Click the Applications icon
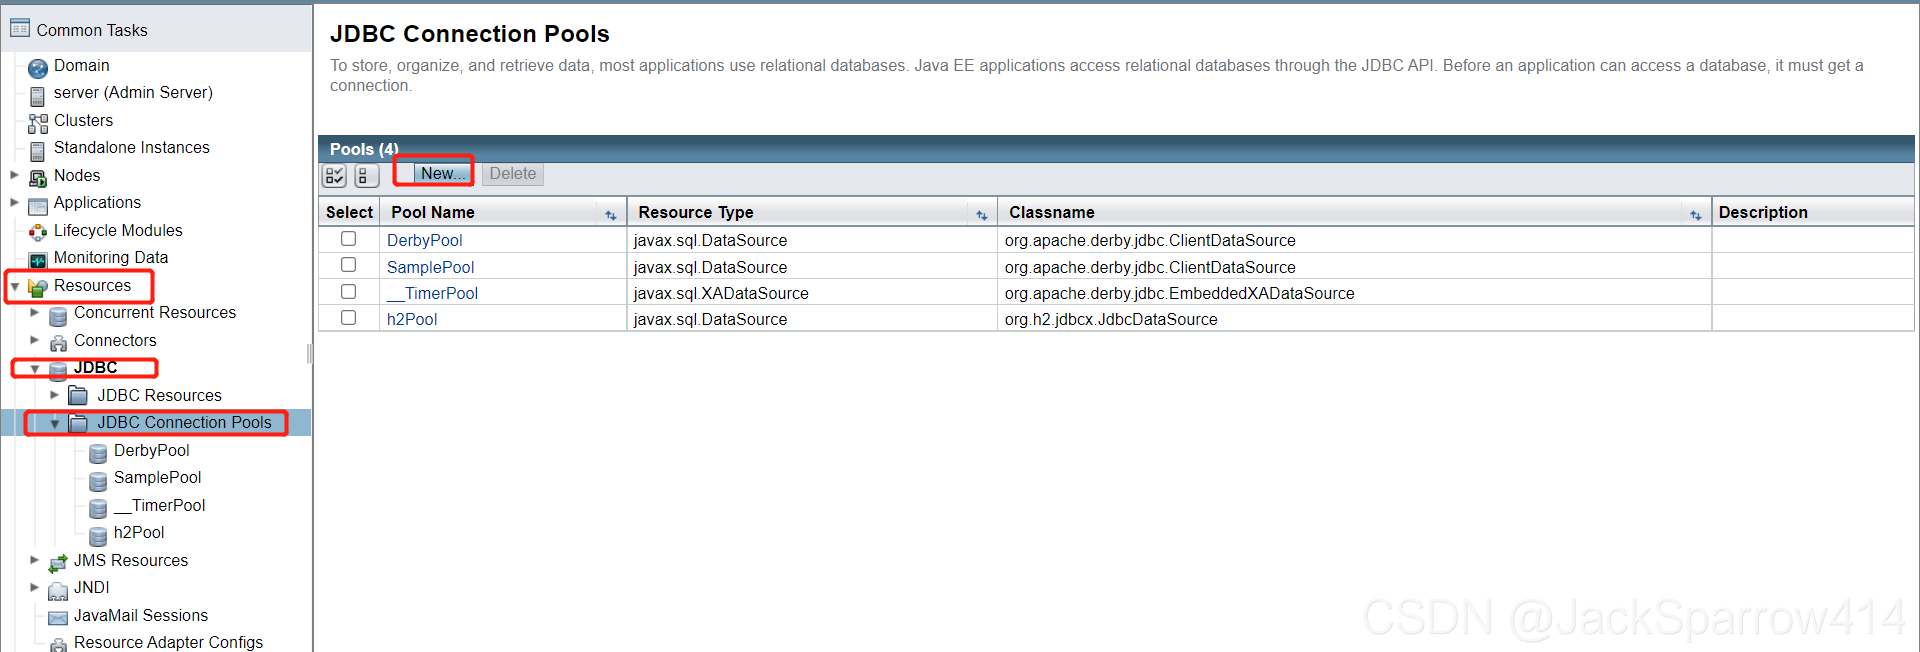 click(x=38, y=206)
